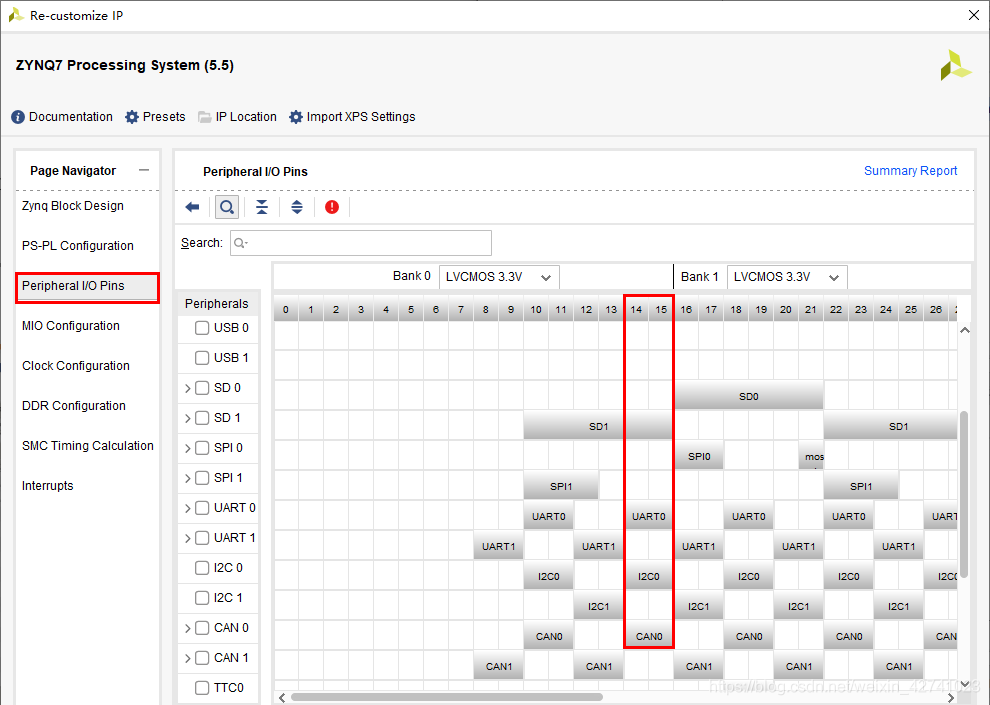Image resolution: width=990 pixels, height=705 pixels.
Task: Click in the Search input field
Action: [x=361, y=243]
